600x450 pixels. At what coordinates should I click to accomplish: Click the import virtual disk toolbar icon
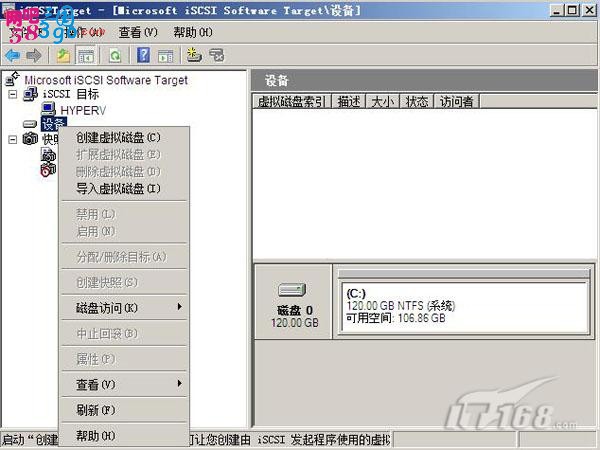(x=217, y=55)
